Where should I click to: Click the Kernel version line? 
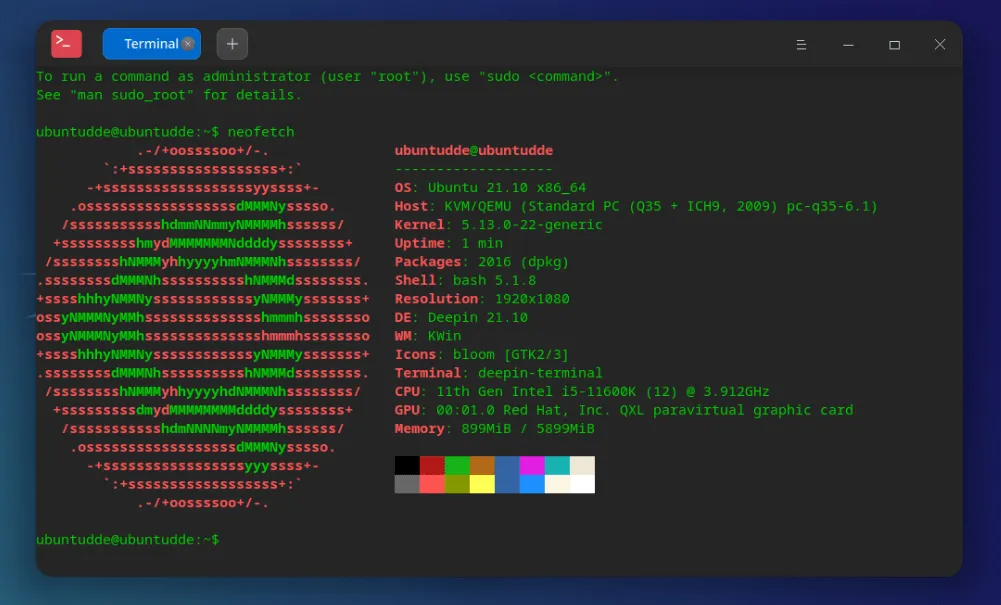(498, 225)
